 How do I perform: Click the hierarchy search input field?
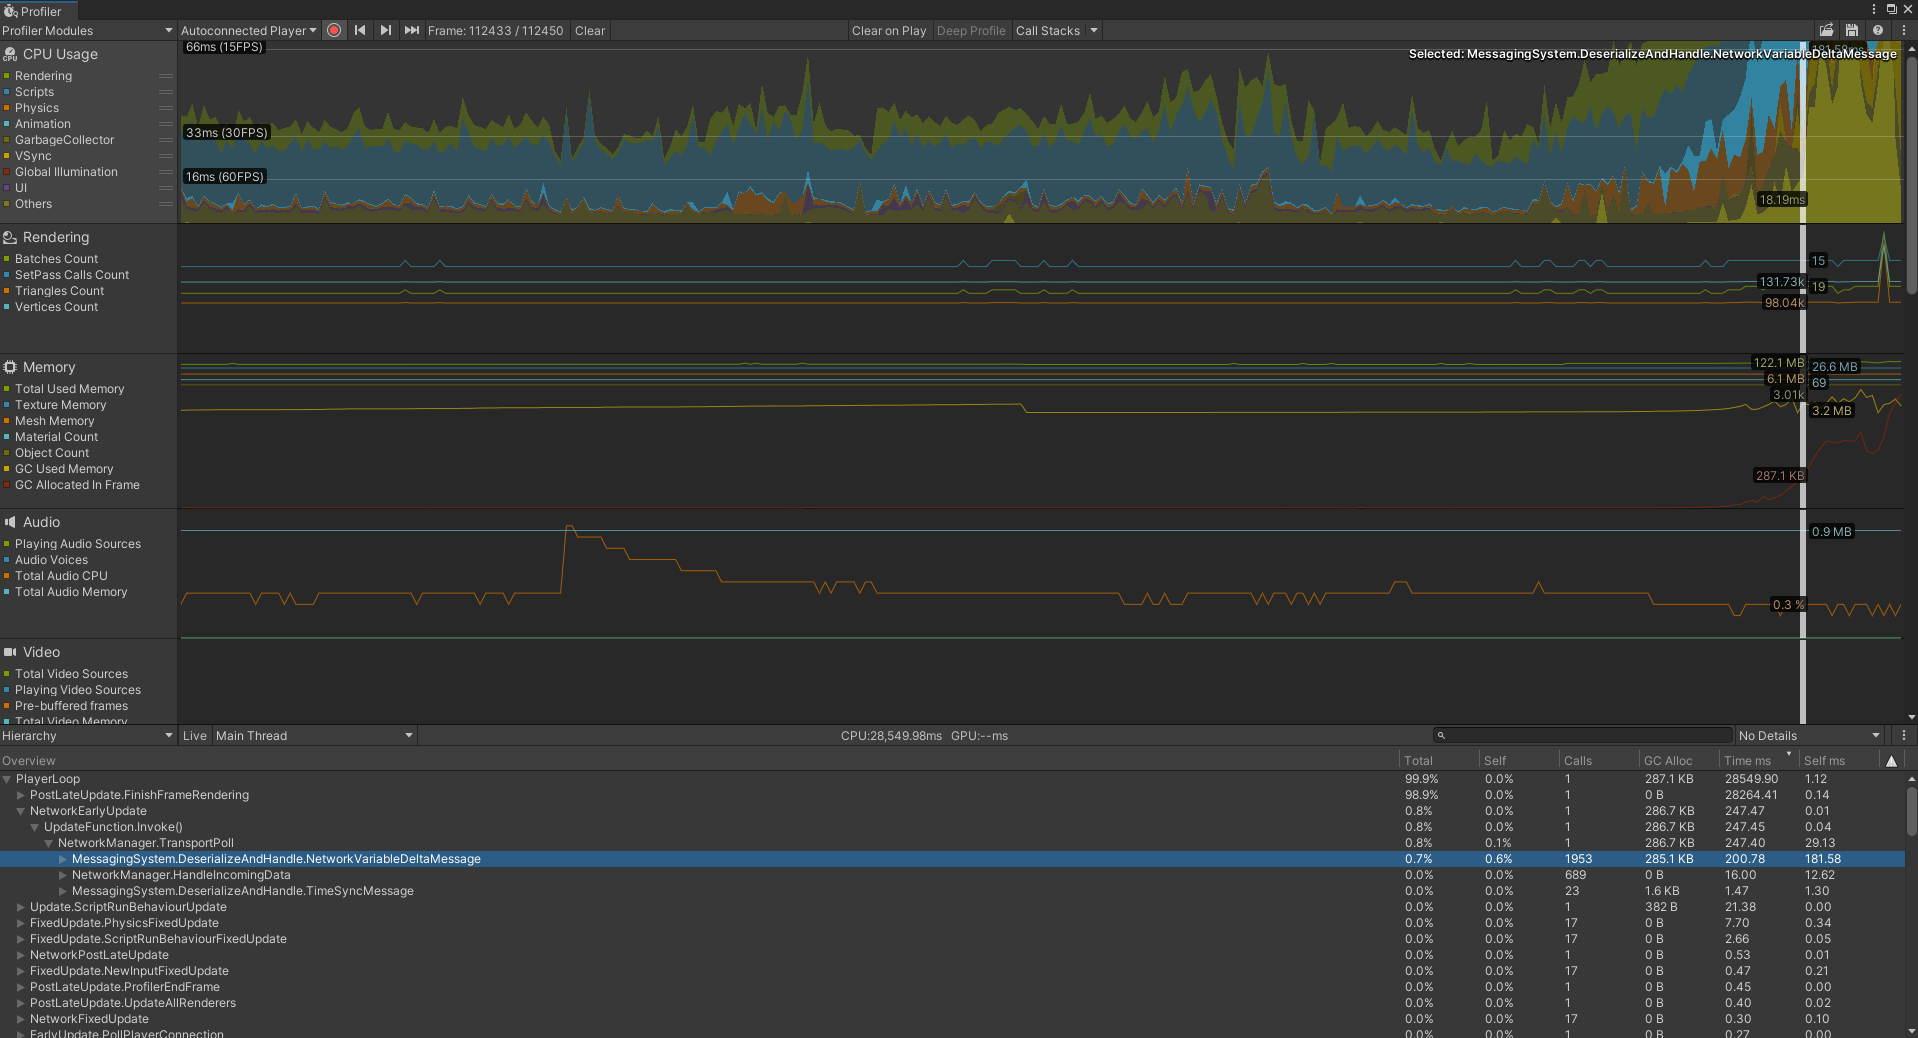click(1582, 736)
